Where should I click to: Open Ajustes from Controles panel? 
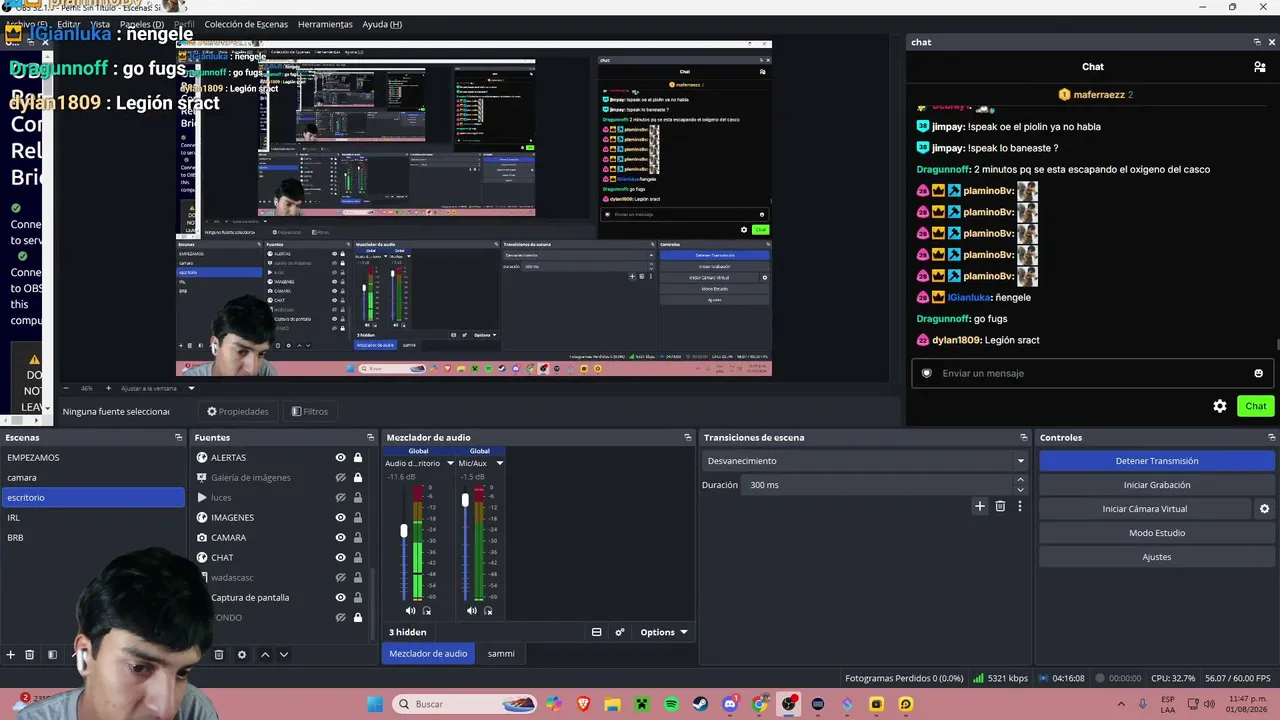click(1156, 557)
